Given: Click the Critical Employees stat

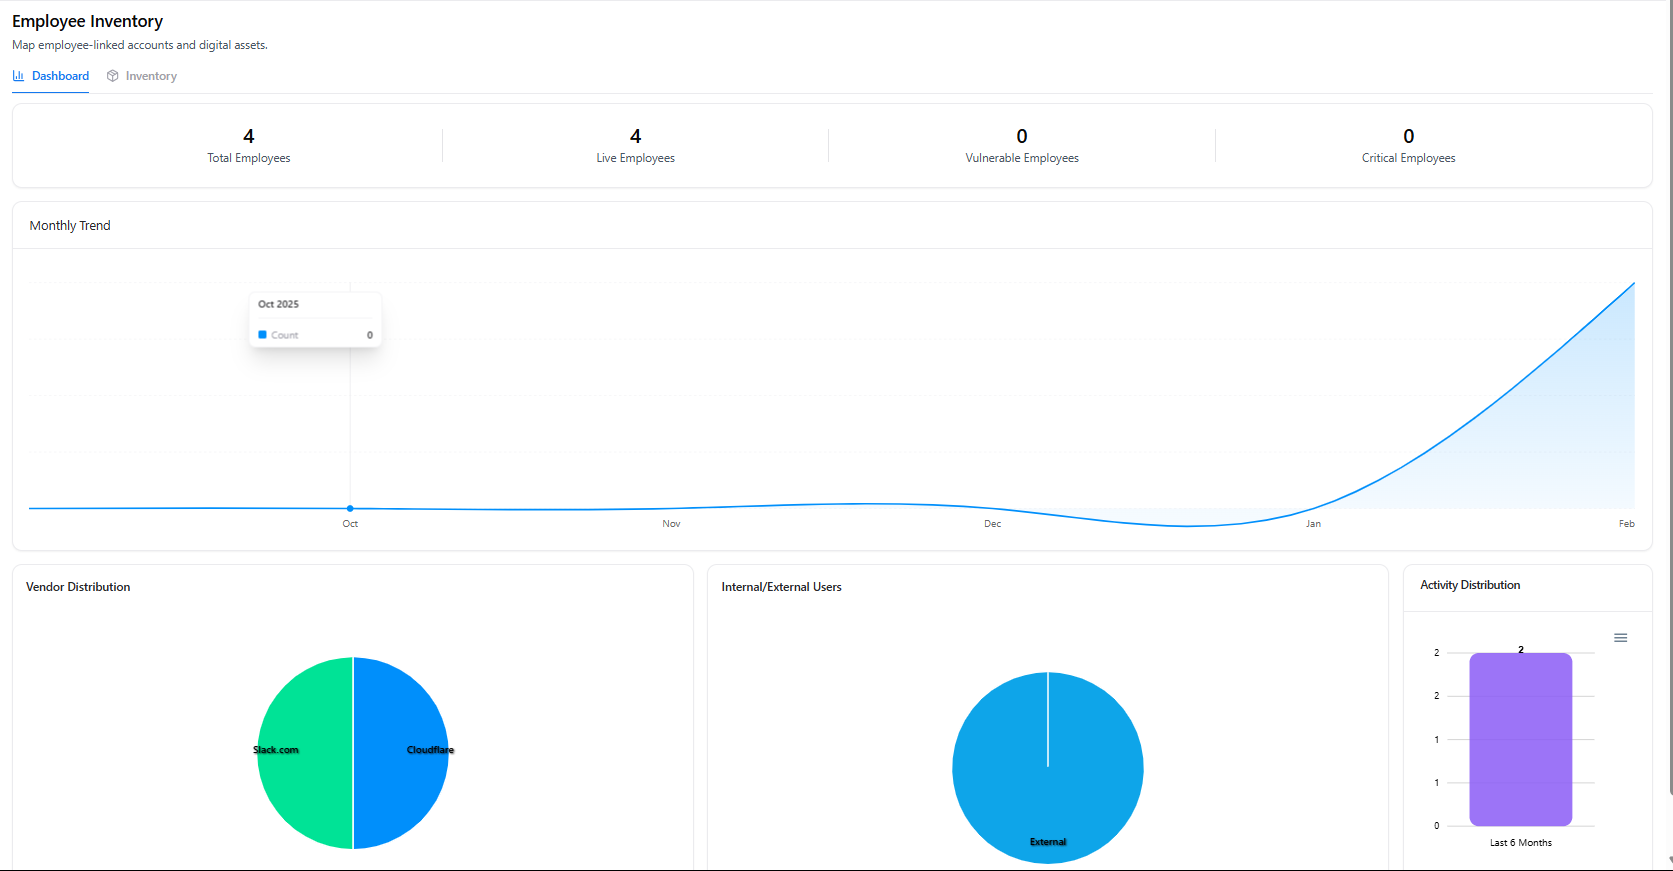Looking at the screenshot, I should 1408,146.
